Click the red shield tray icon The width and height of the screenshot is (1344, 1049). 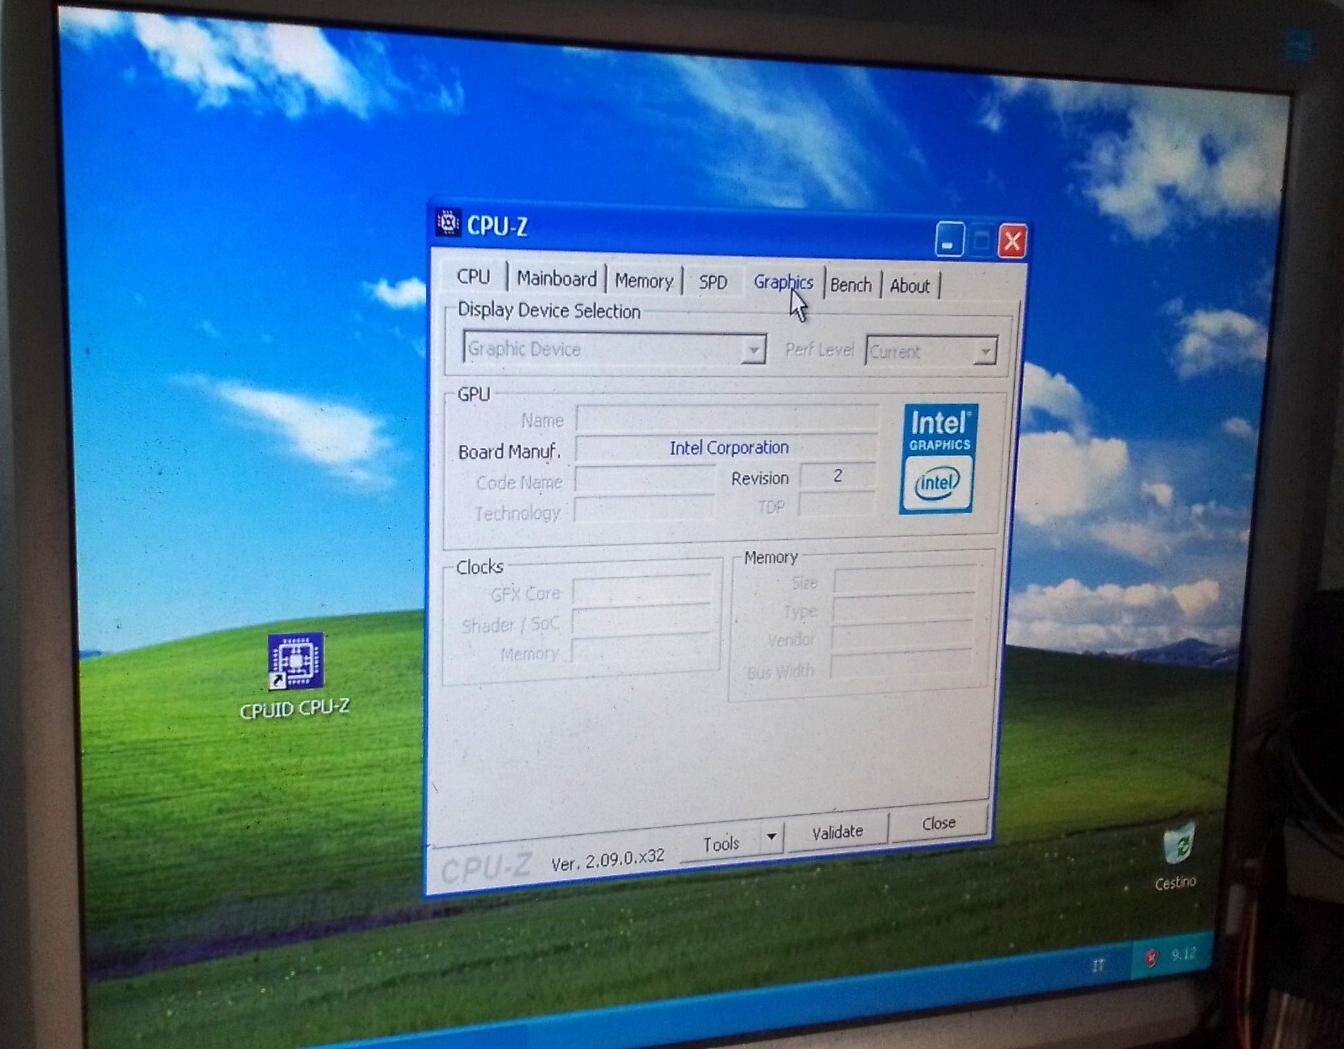pos(1150,958)
